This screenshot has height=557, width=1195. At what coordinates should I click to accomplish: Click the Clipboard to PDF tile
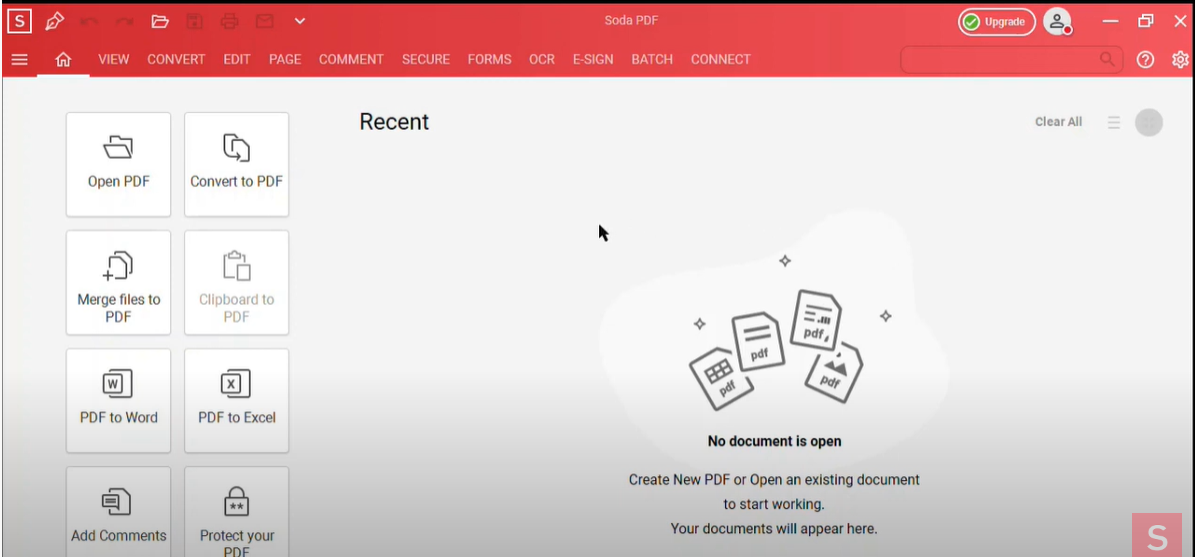point(236,283)
